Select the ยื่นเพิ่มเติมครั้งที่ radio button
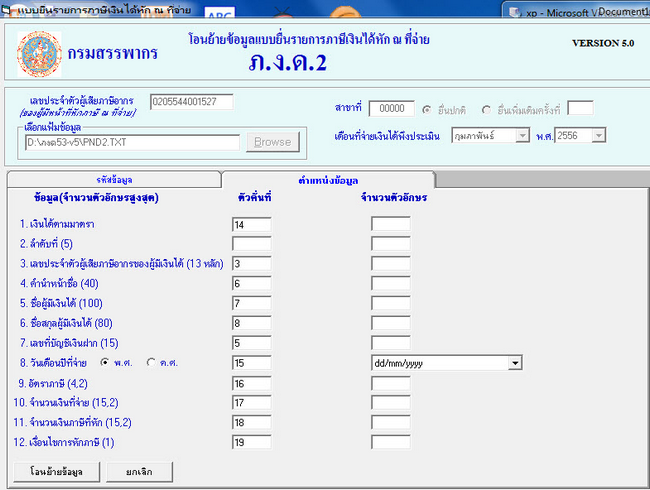 (486, 110)
